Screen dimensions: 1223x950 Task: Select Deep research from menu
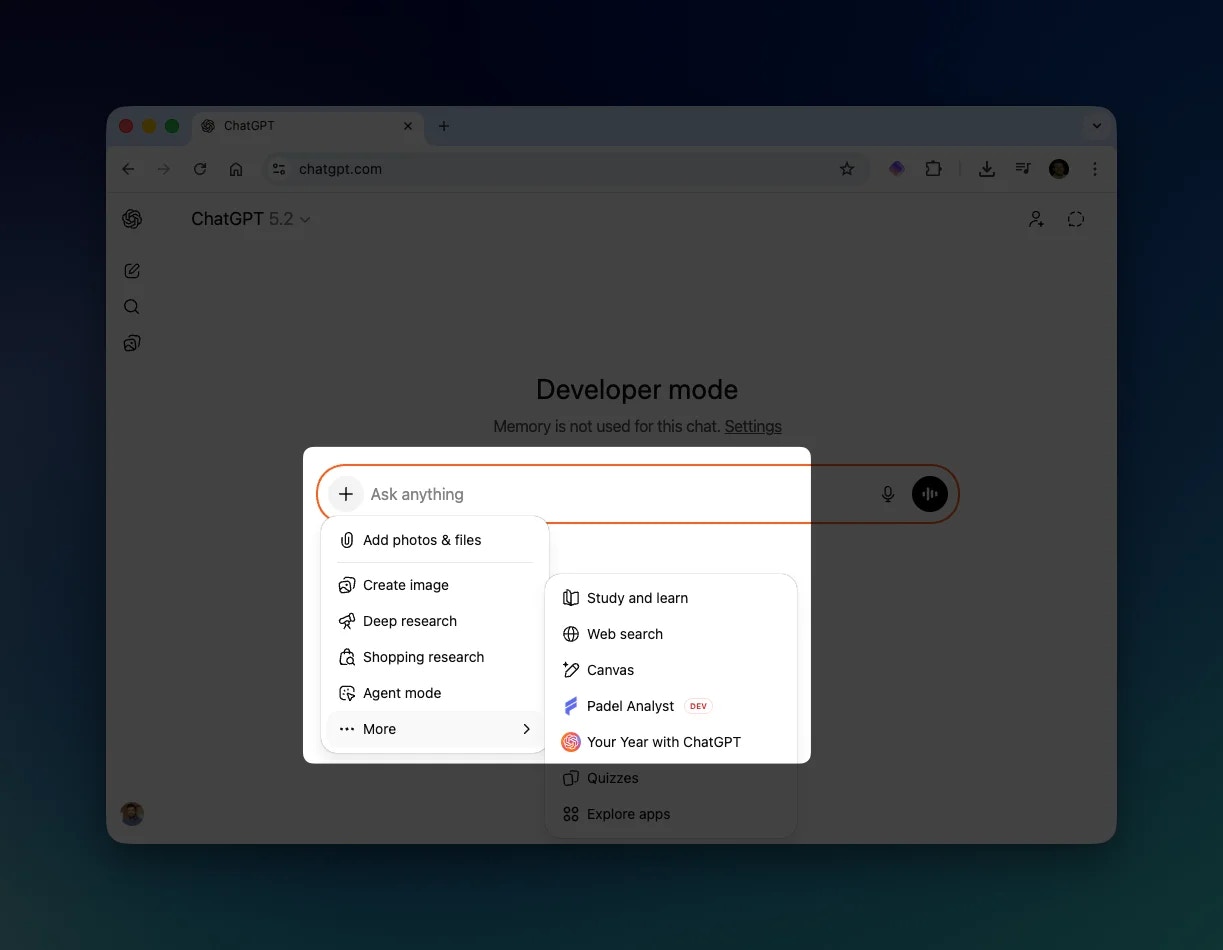pos(435,621)
